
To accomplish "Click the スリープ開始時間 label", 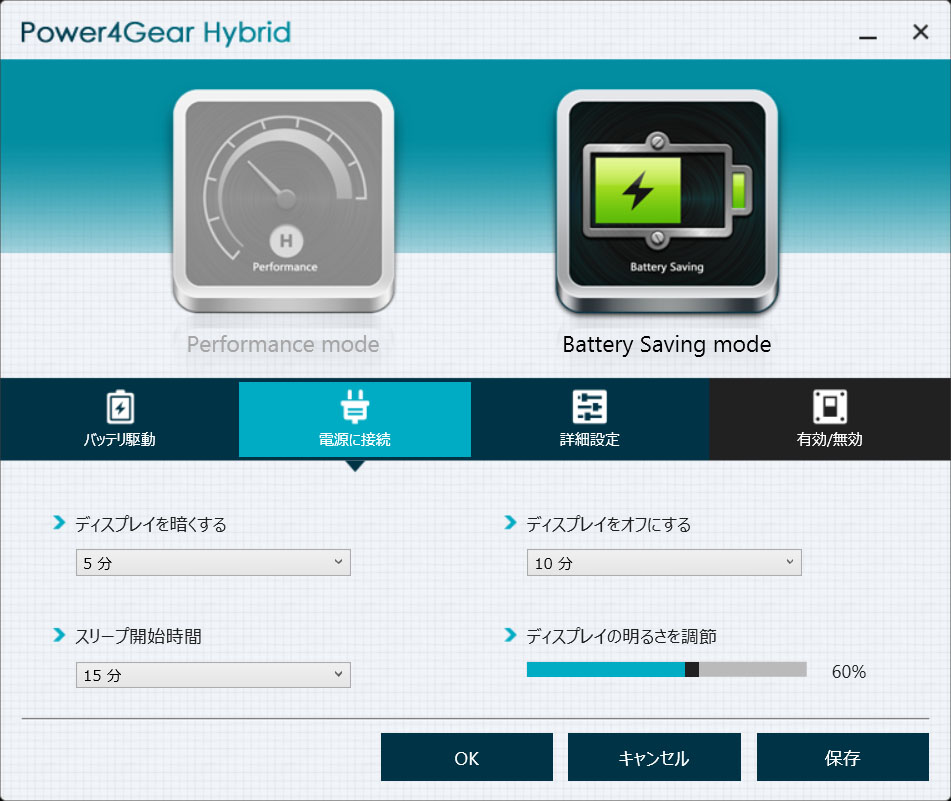I will pos(138,636).
